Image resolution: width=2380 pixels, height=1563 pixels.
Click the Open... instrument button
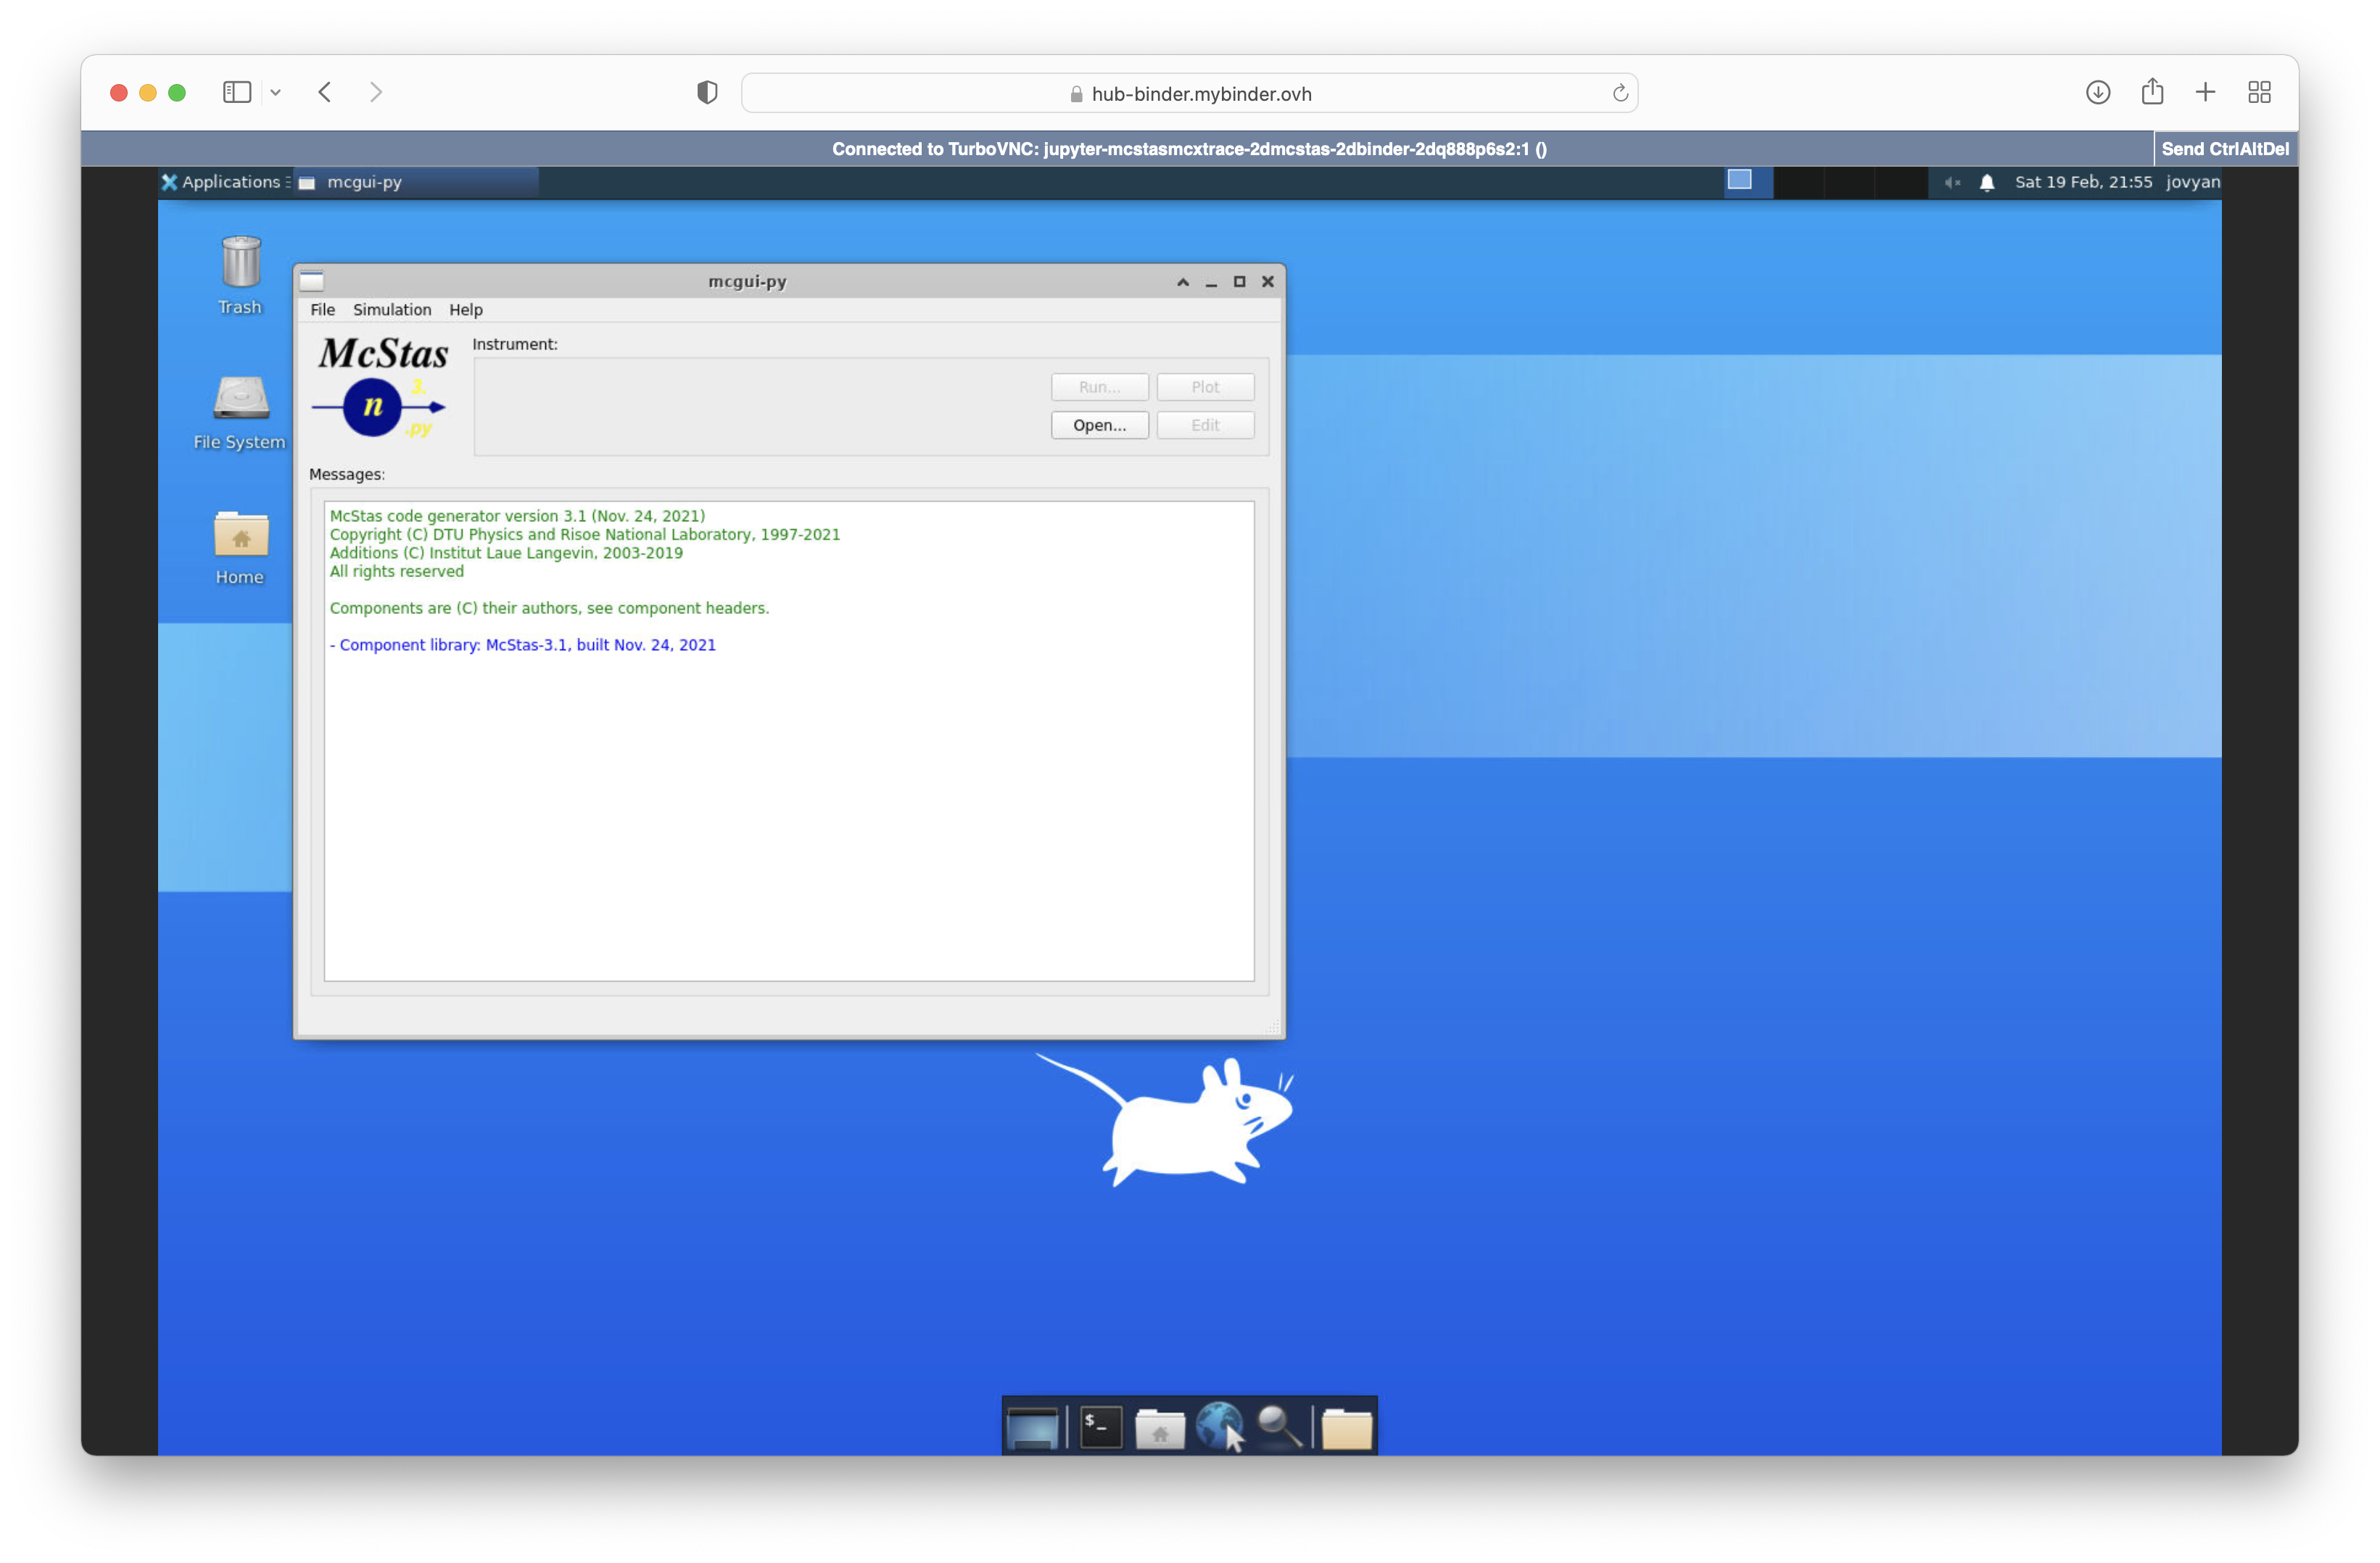[x=1099, y=425]
